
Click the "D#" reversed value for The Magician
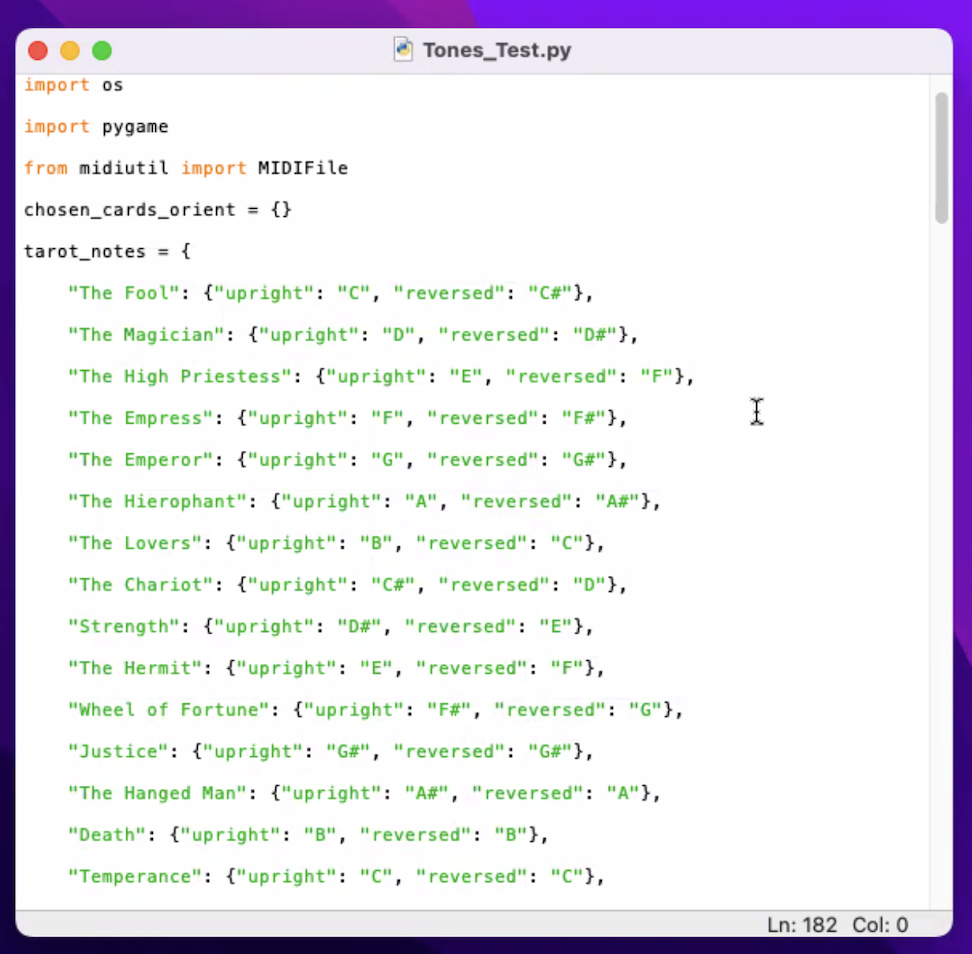(x=594, y=335)
